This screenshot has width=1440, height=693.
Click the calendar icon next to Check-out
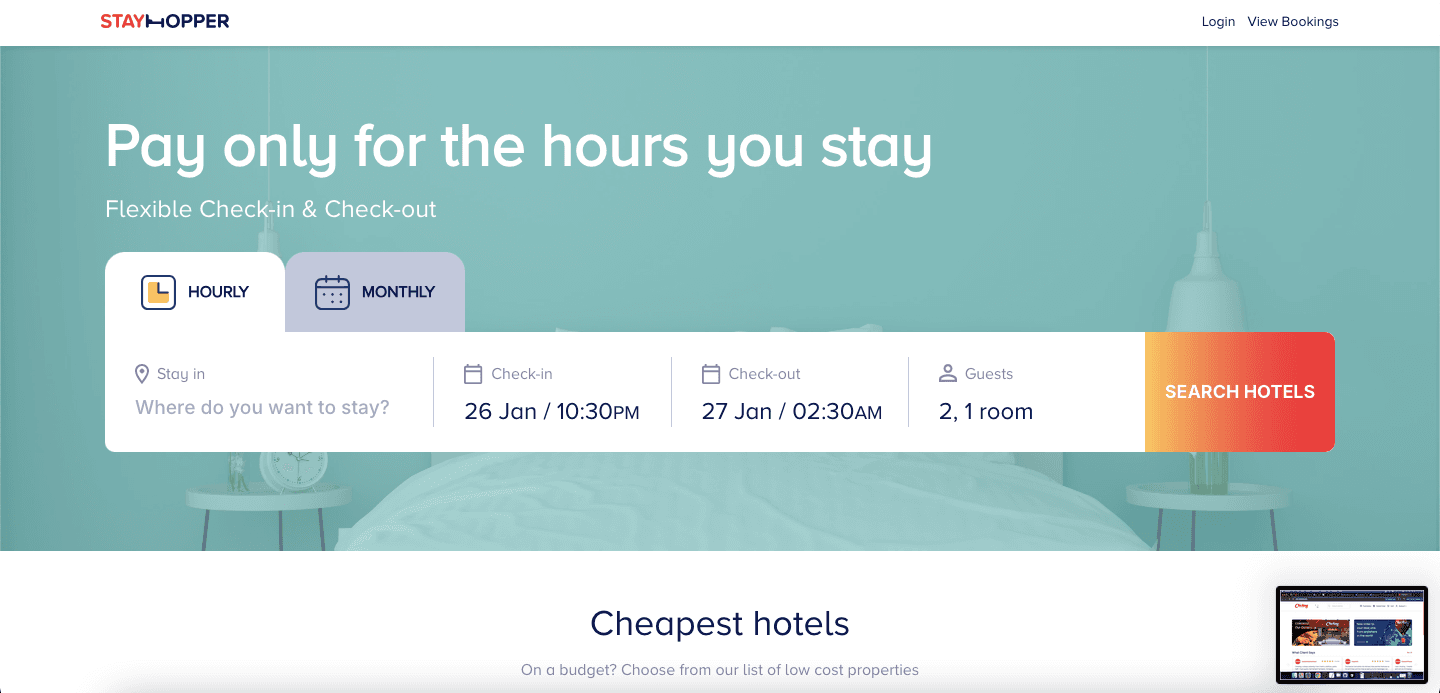pyautogui.click(x=711, y=374)
